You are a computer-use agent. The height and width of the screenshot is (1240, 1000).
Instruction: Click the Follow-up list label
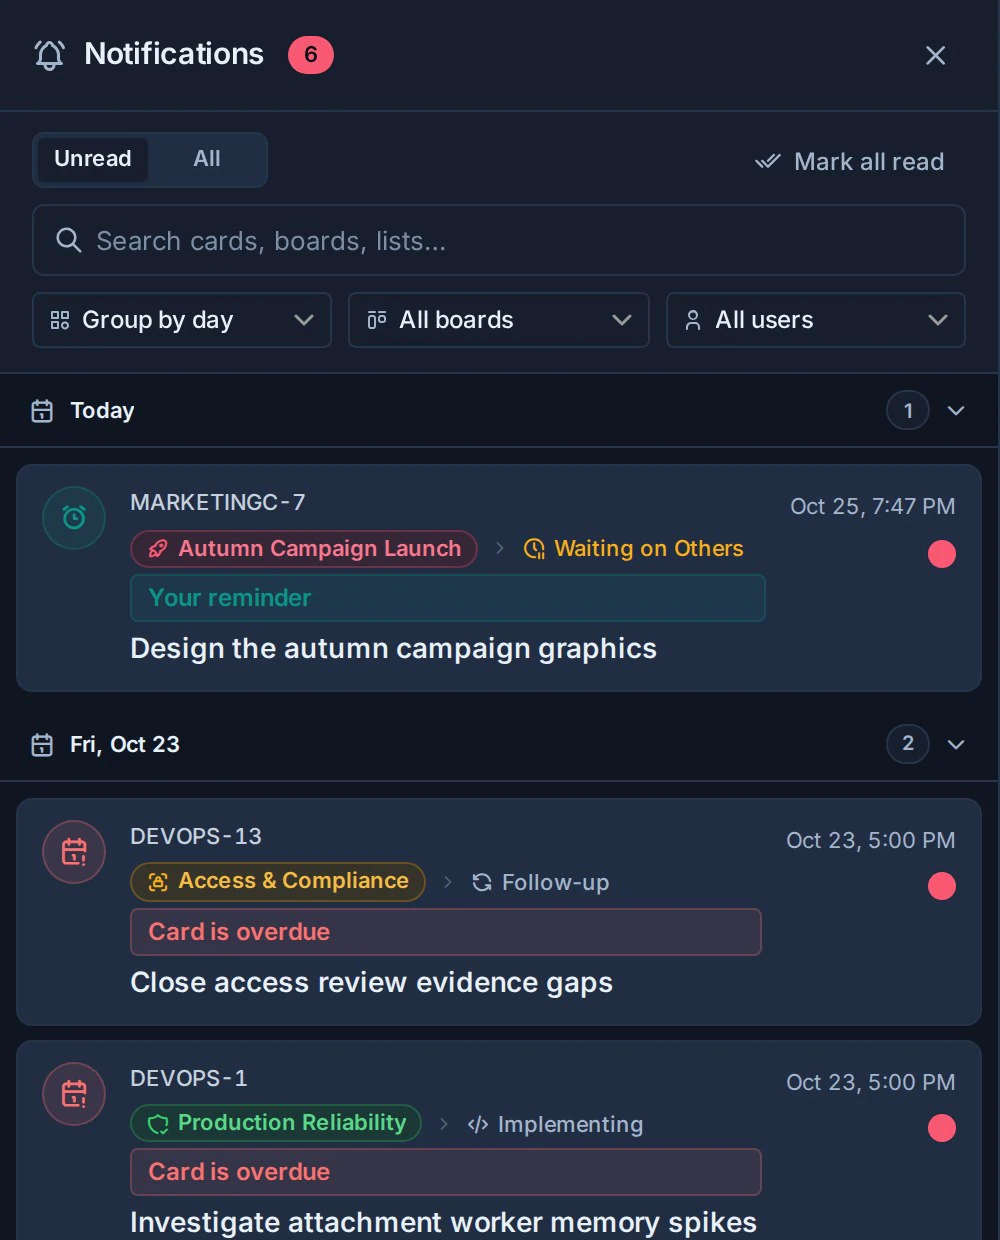(x=541, y=882)
